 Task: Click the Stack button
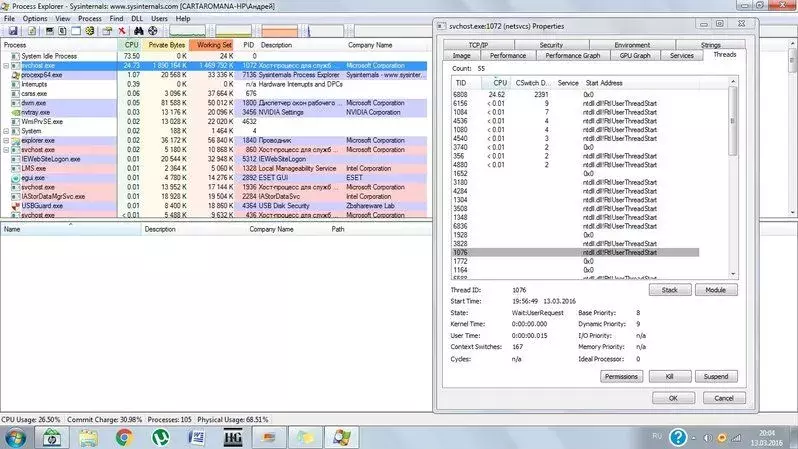coord(670,290)
